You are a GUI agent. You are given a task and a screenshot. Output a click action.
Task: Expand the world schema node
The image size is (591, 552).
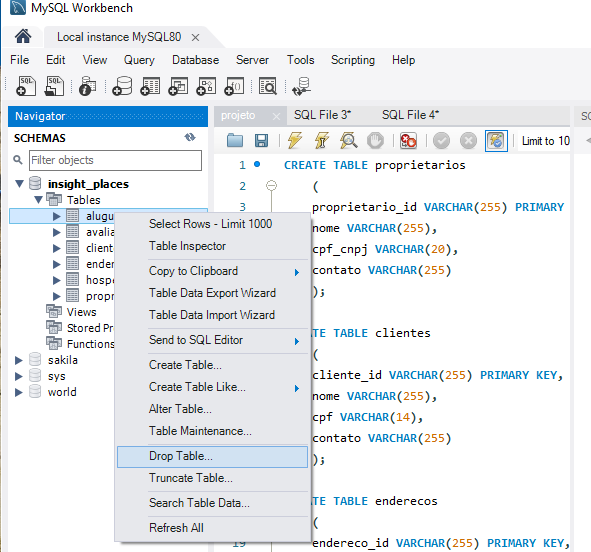(x=18, y=392)
